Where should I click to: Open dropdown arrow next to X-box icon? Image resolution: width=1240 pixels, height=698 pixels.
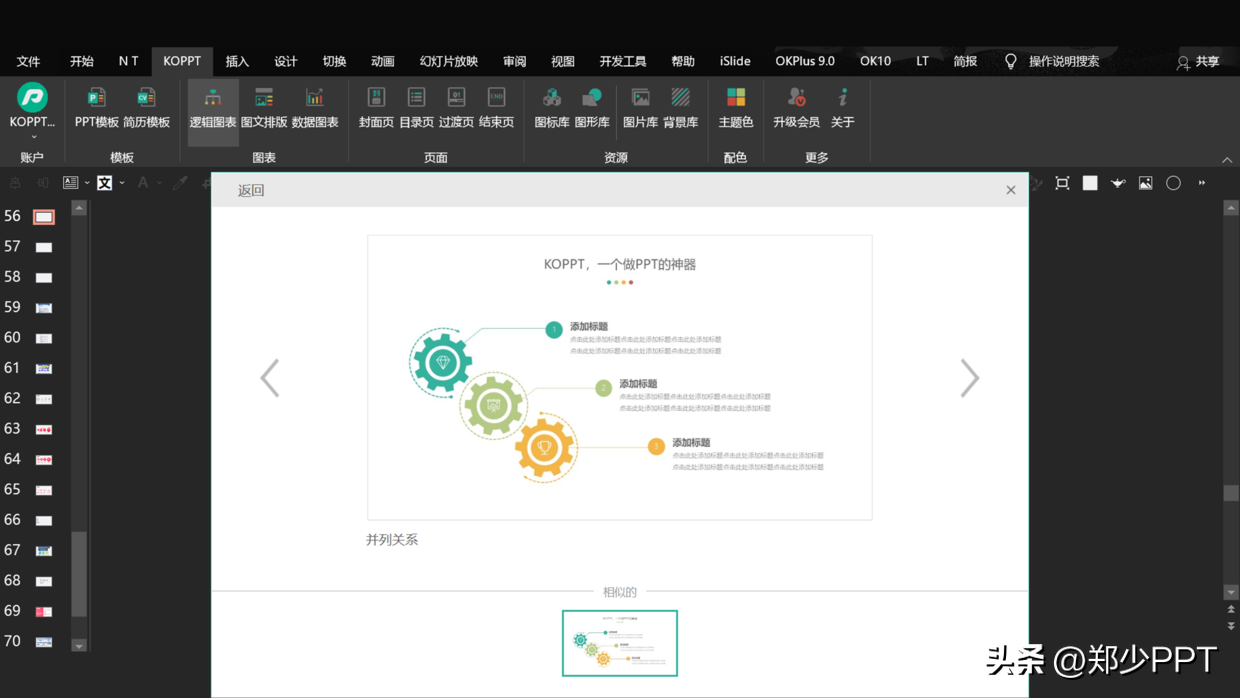122,183
